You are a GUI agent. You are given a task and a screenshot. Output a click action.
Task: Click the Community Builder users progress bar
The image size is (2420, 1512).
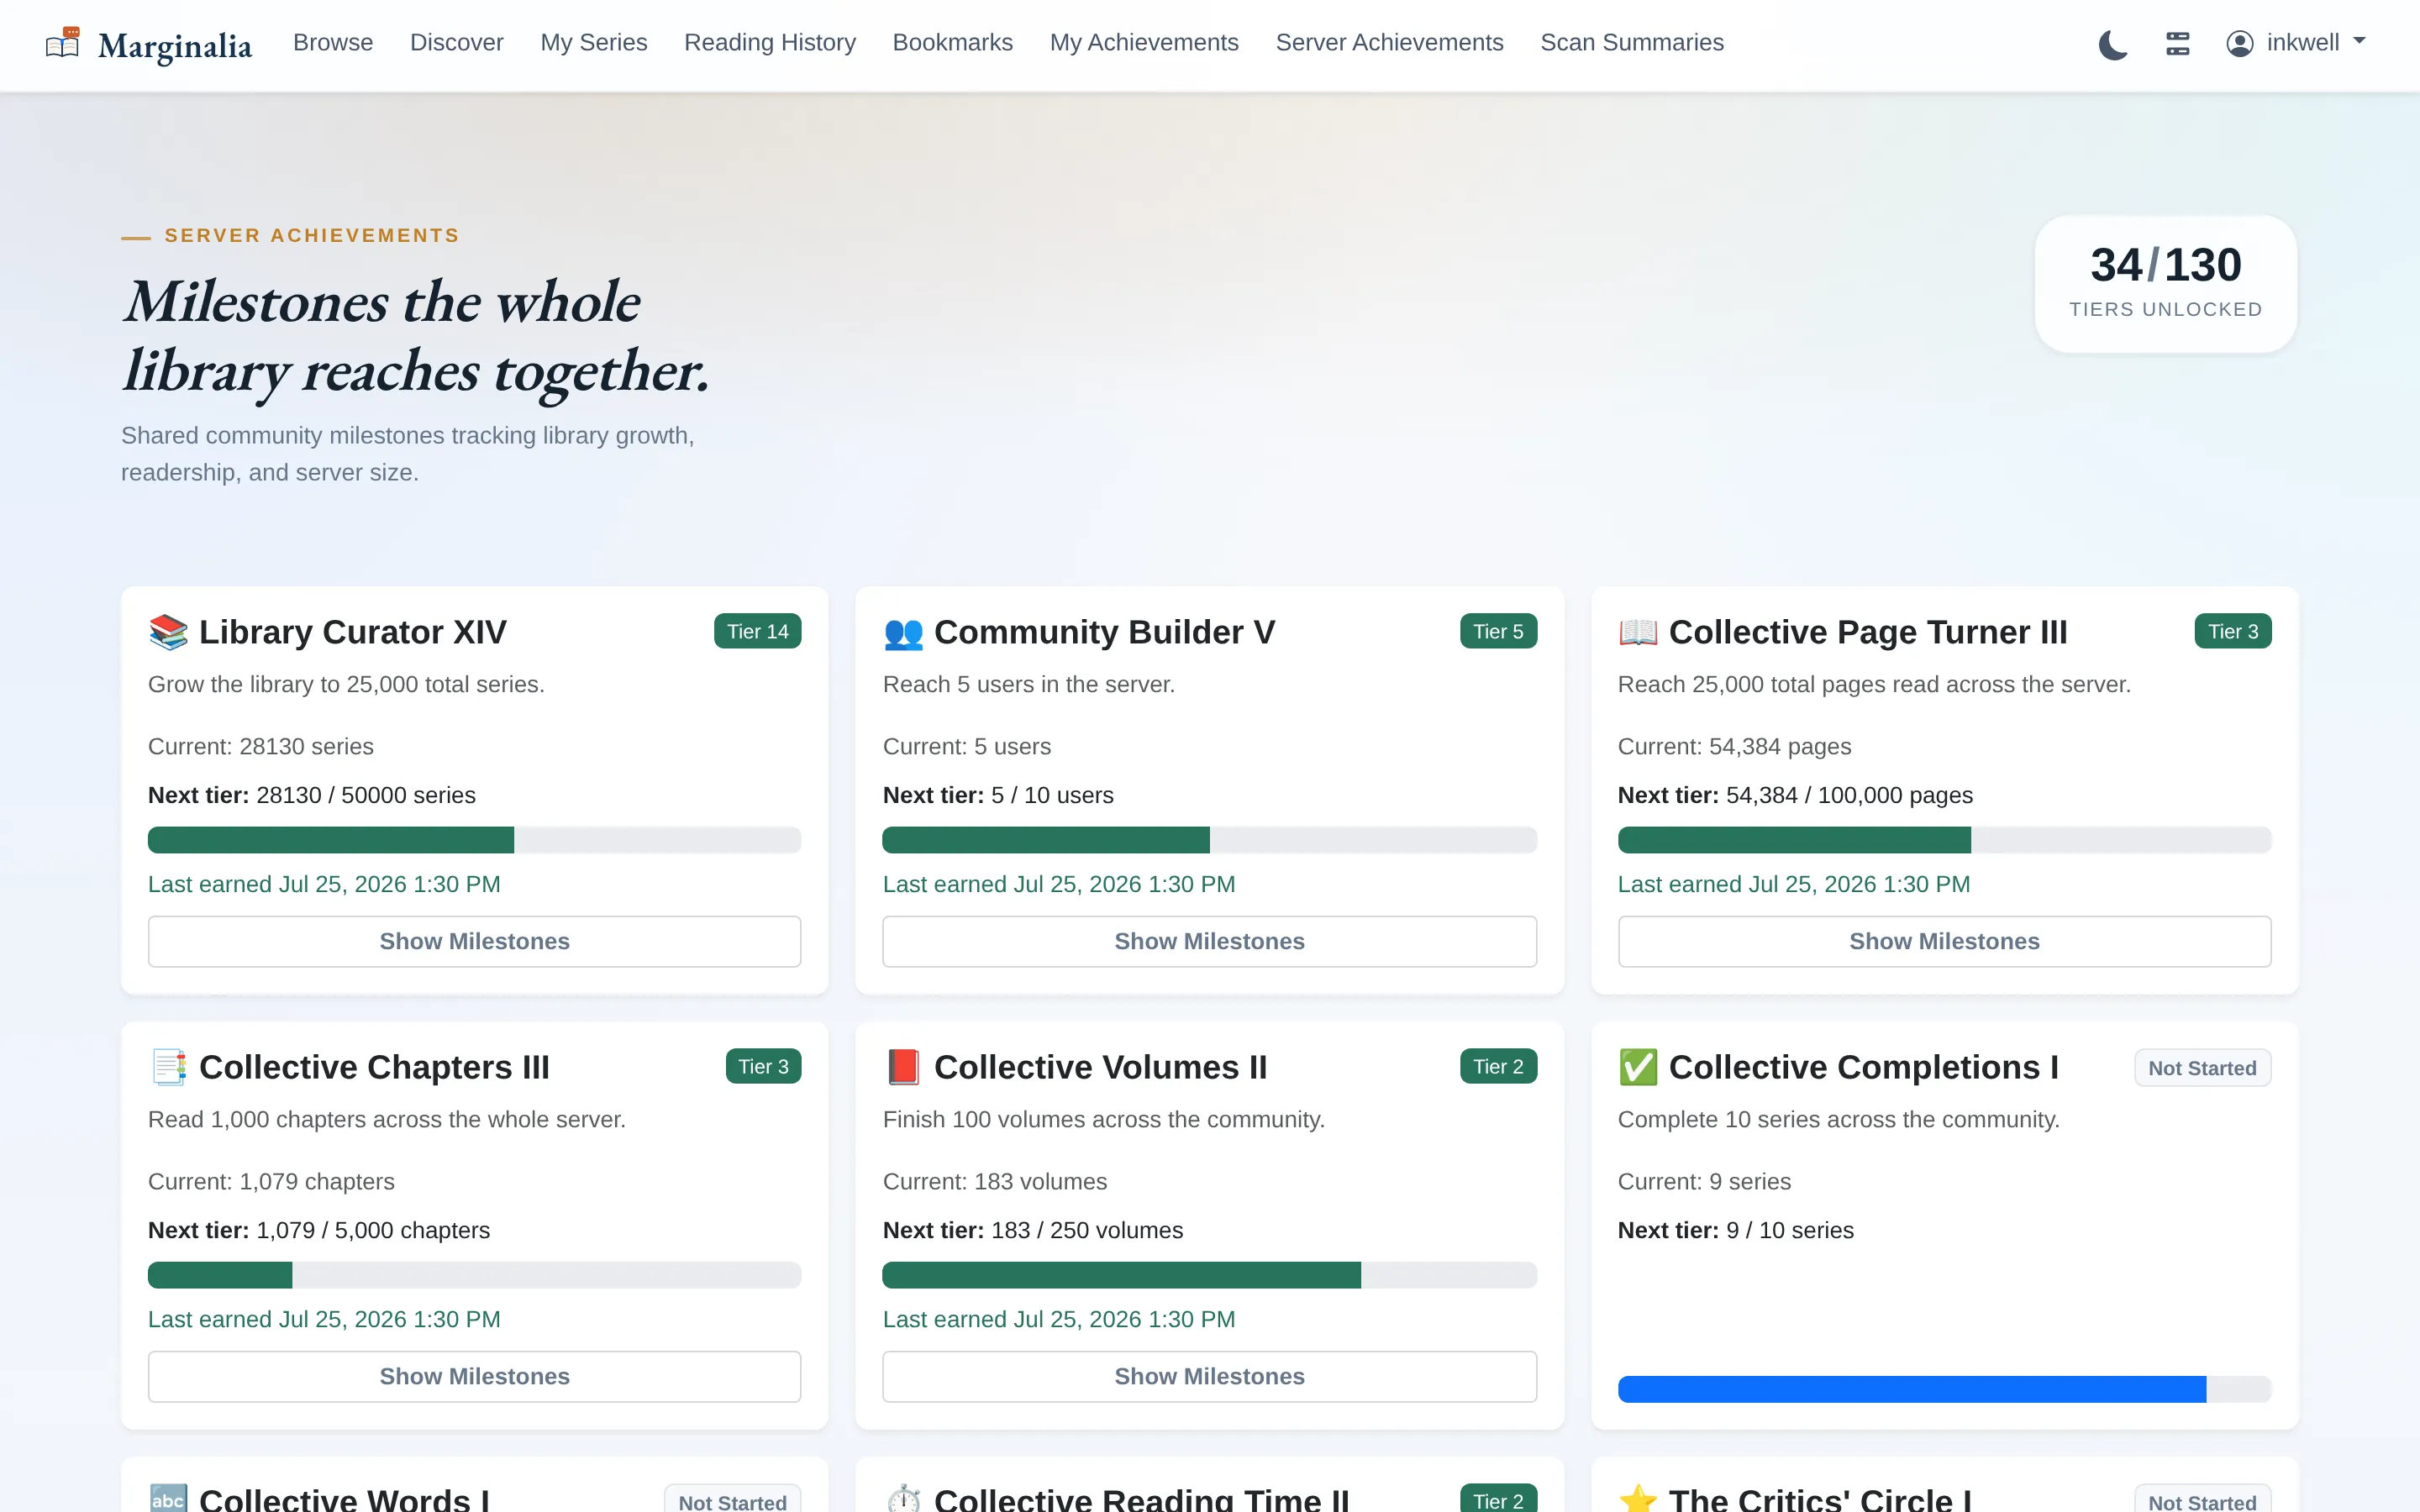pos(1209,840)
